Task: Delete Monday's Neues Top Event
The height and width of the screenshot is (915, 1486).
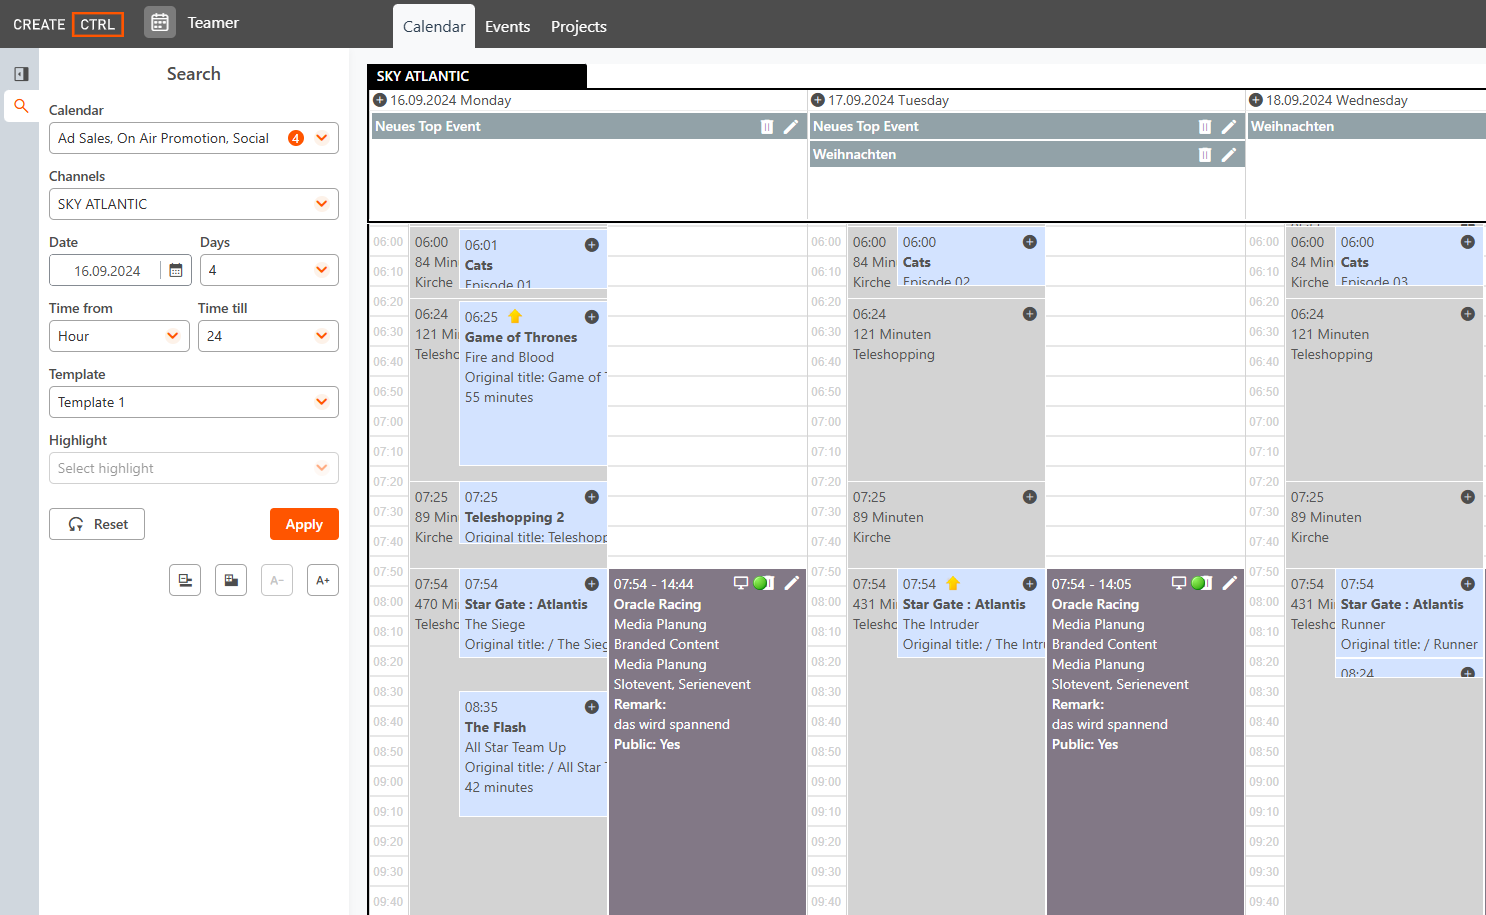Action: [x=767, y=127]
